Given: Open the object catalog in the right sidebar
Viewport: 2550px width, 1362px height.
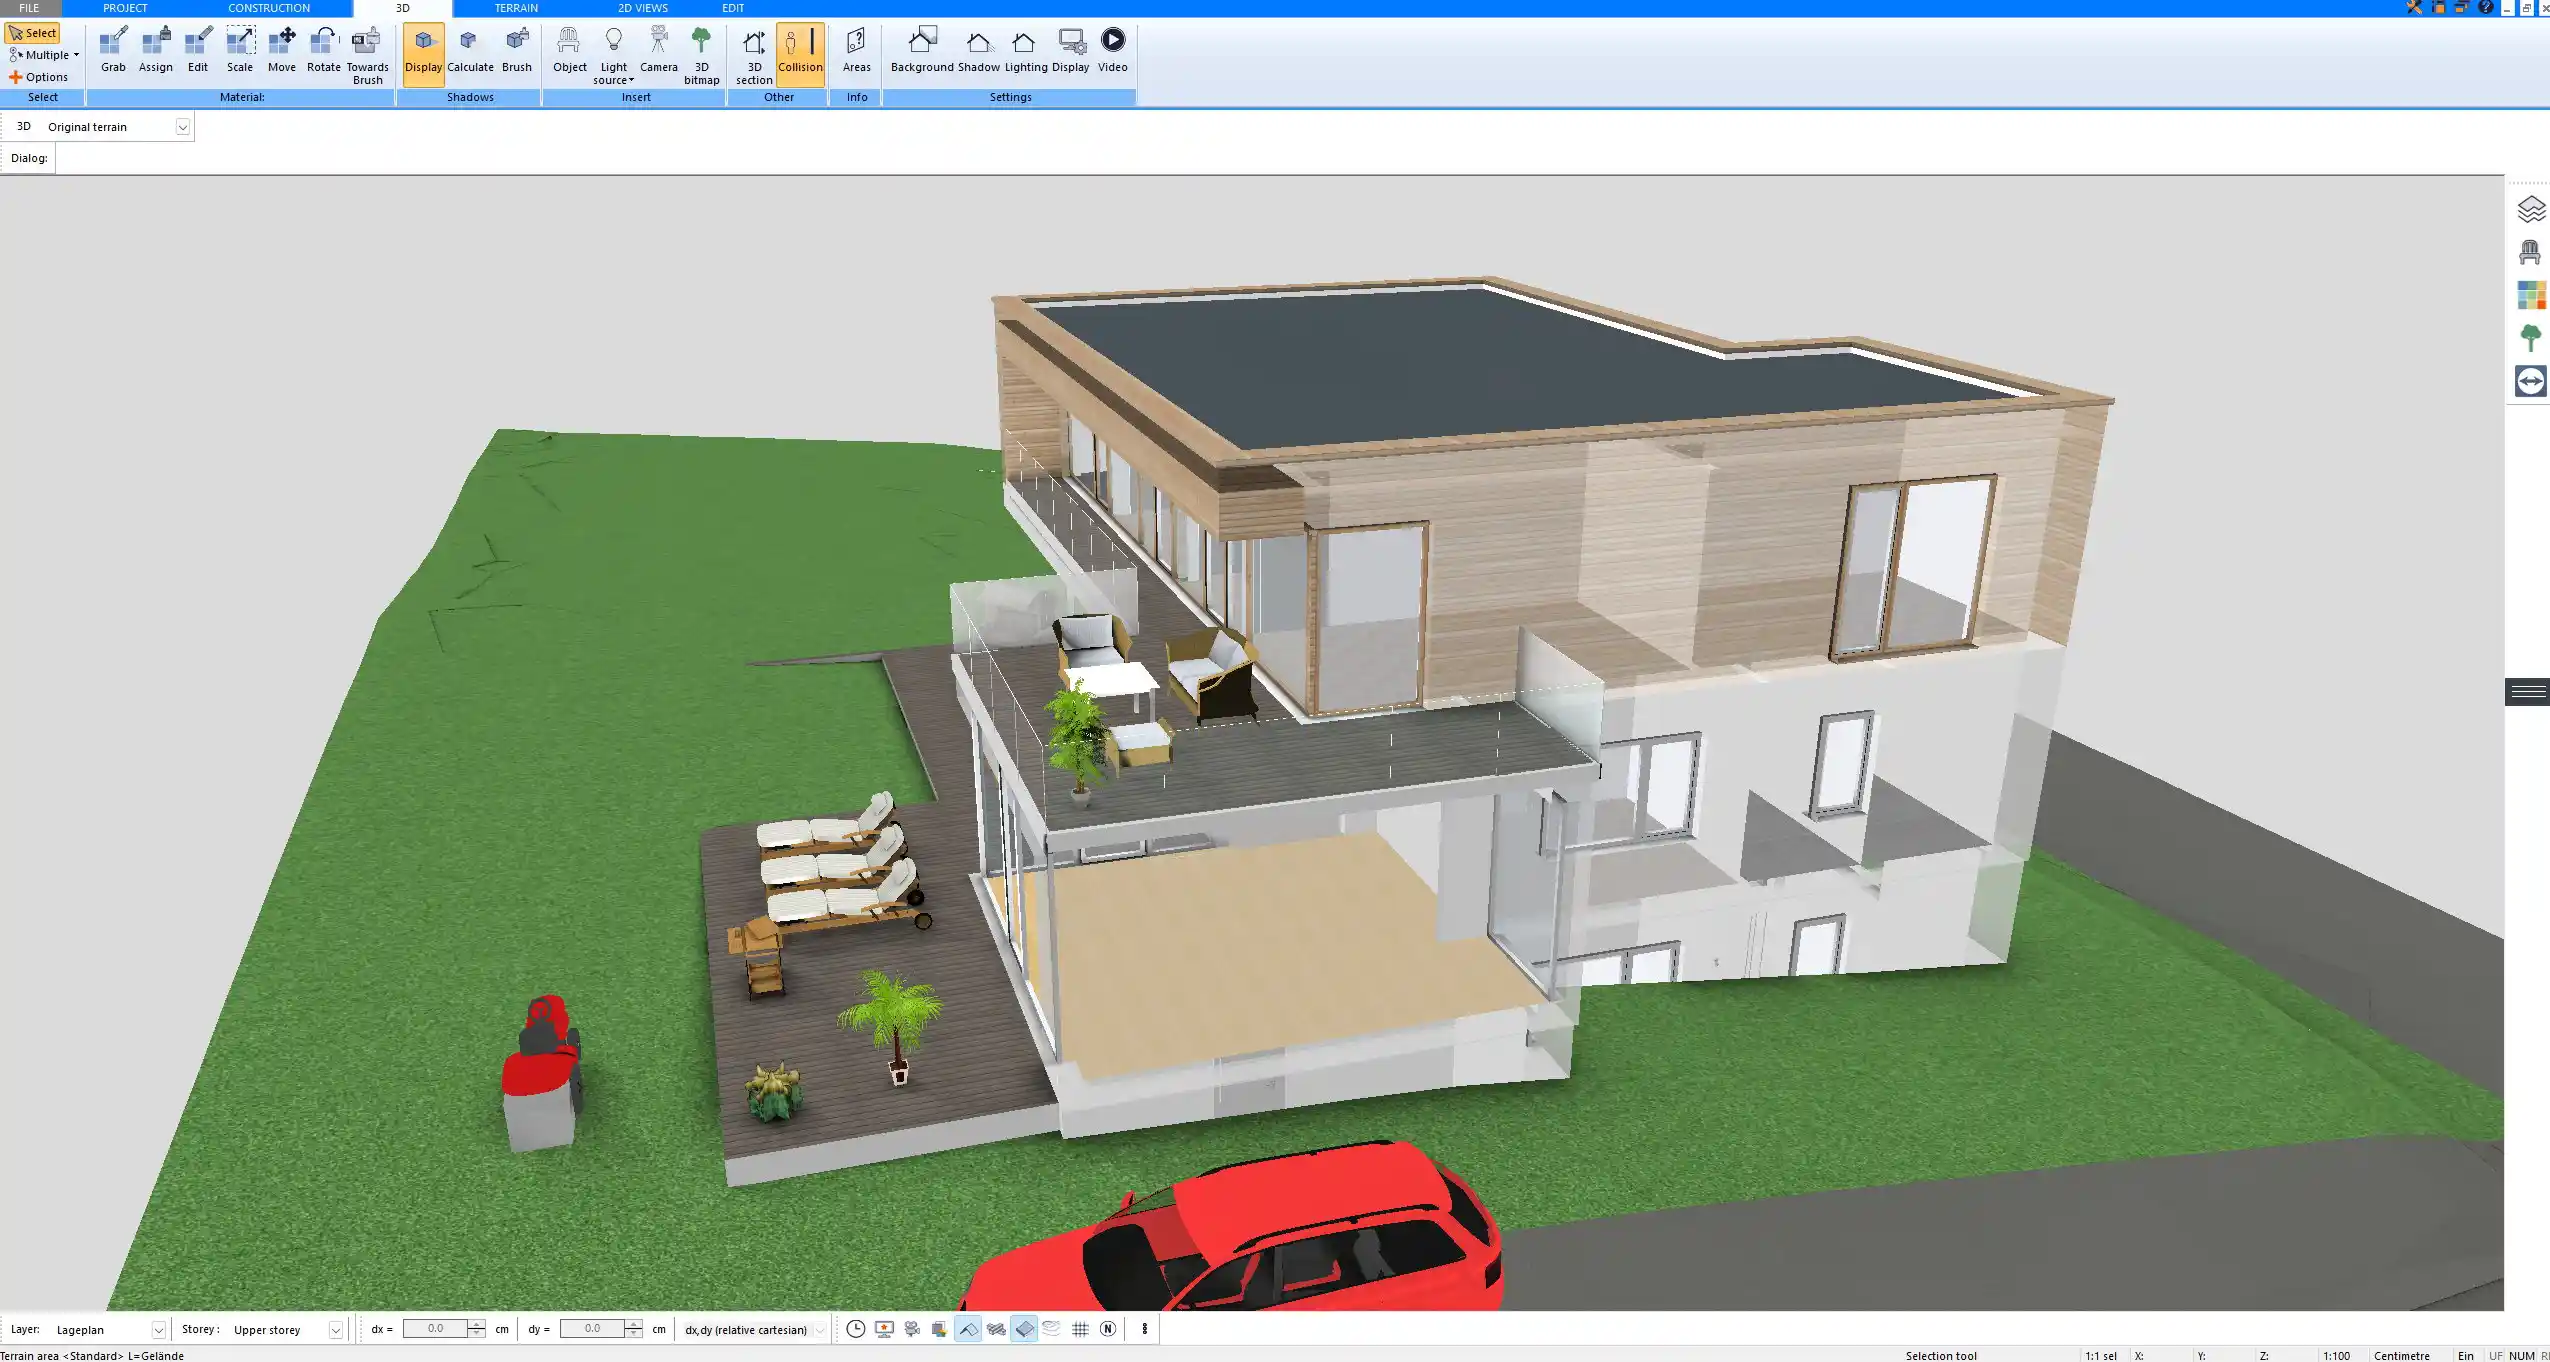Looking at the screenshot, I should tap(2531, 251).
